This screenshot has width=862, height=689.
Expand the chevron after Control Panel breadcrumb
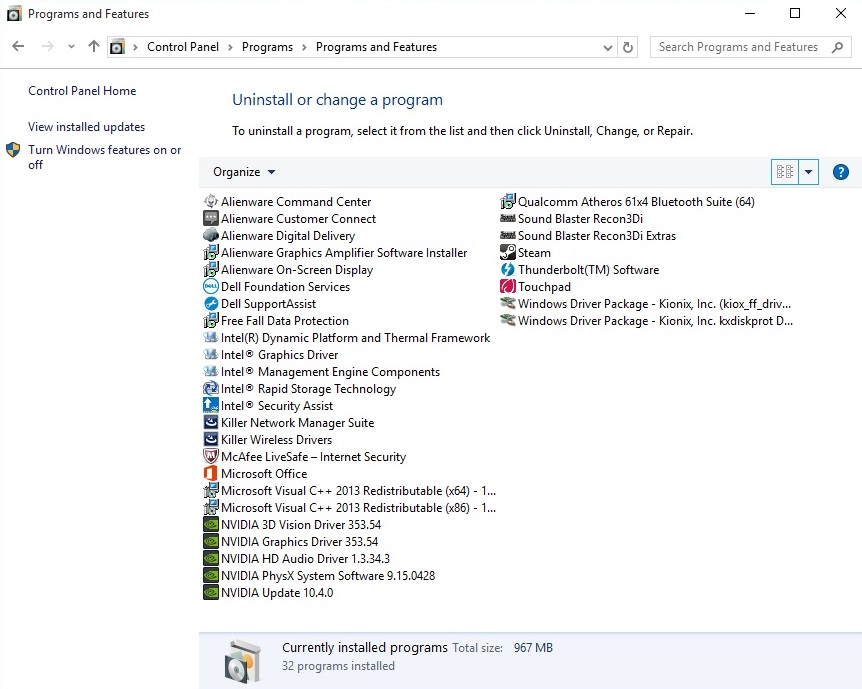click(x=230, y=47)
